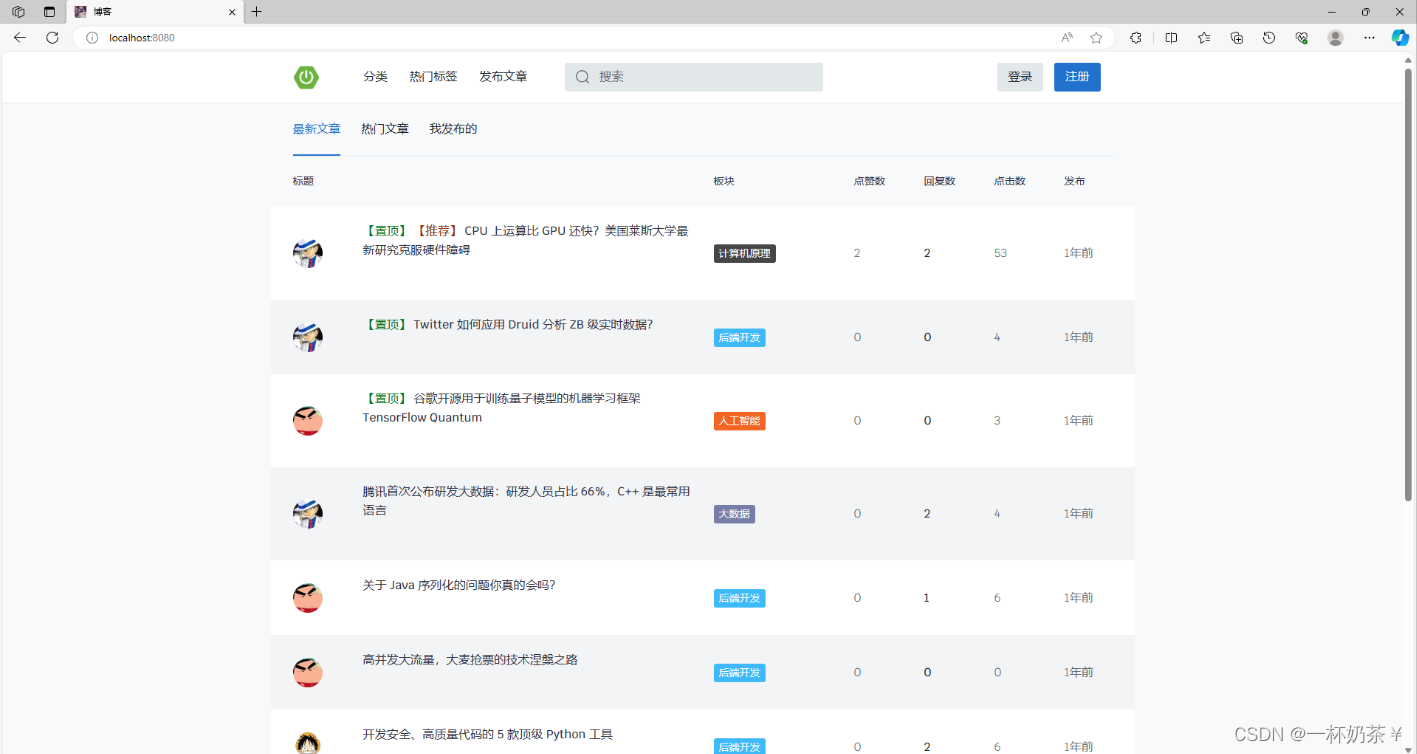Click the orange 人工智能 category tag

(x=740, y=421)
